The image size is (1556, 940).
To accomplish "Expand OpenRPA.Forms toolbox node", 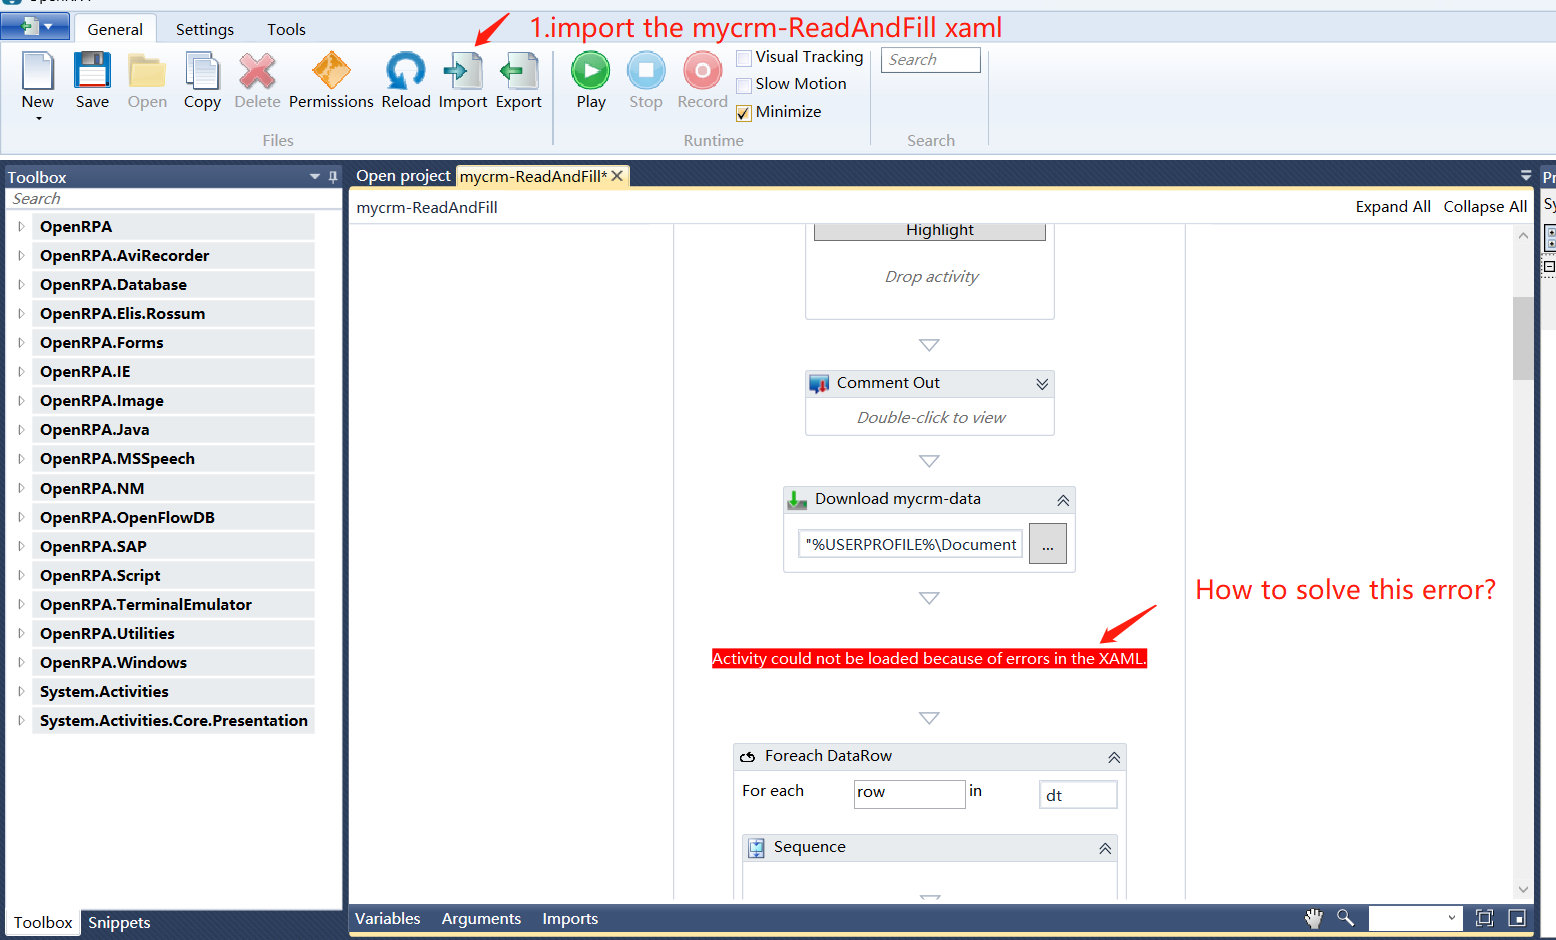I will pos(21,343).
